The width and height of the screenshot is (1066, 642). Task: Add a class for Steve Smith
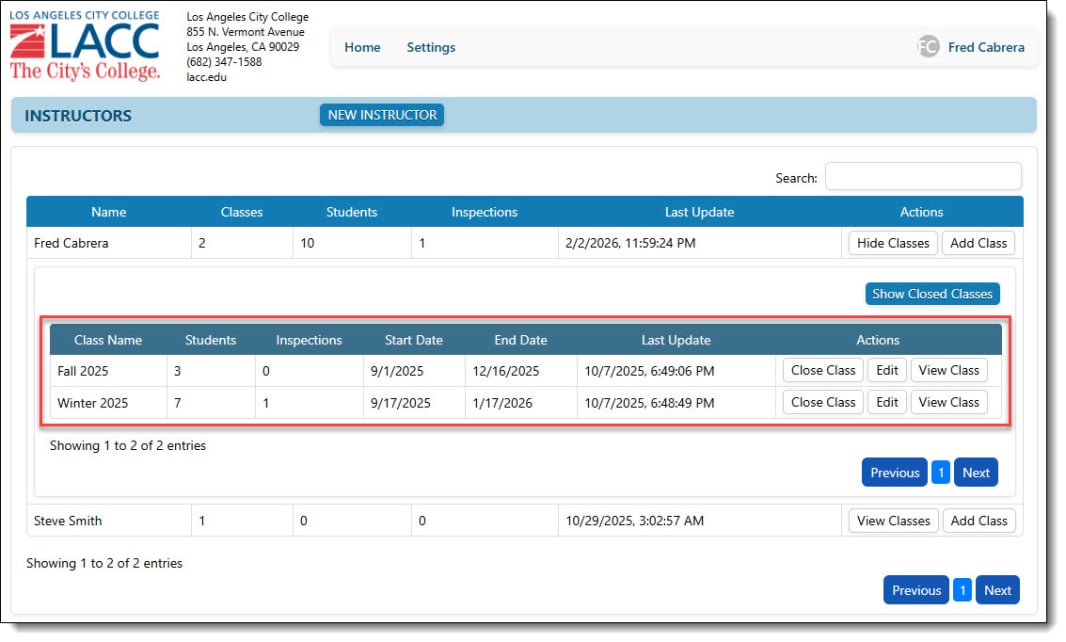coord(978,521)
